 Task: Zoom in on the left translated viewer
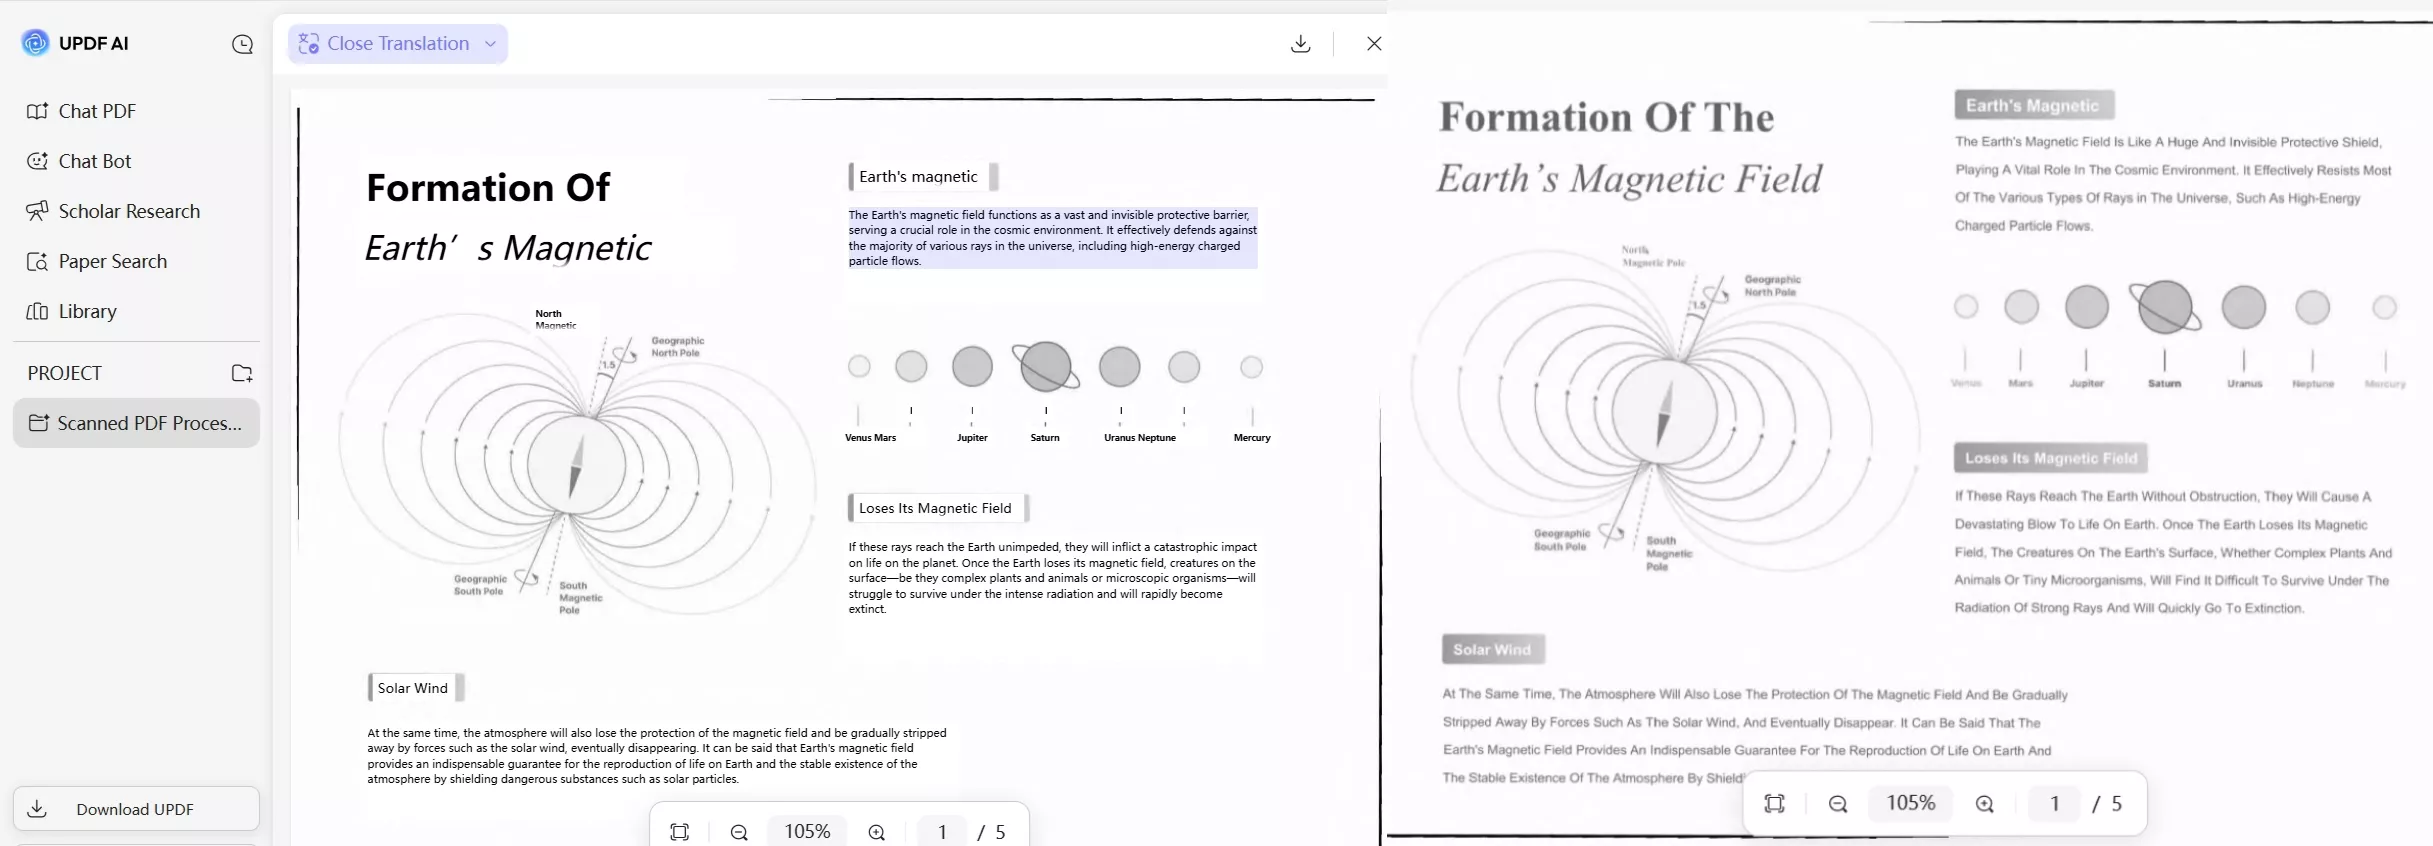click(x=877, y=832)
